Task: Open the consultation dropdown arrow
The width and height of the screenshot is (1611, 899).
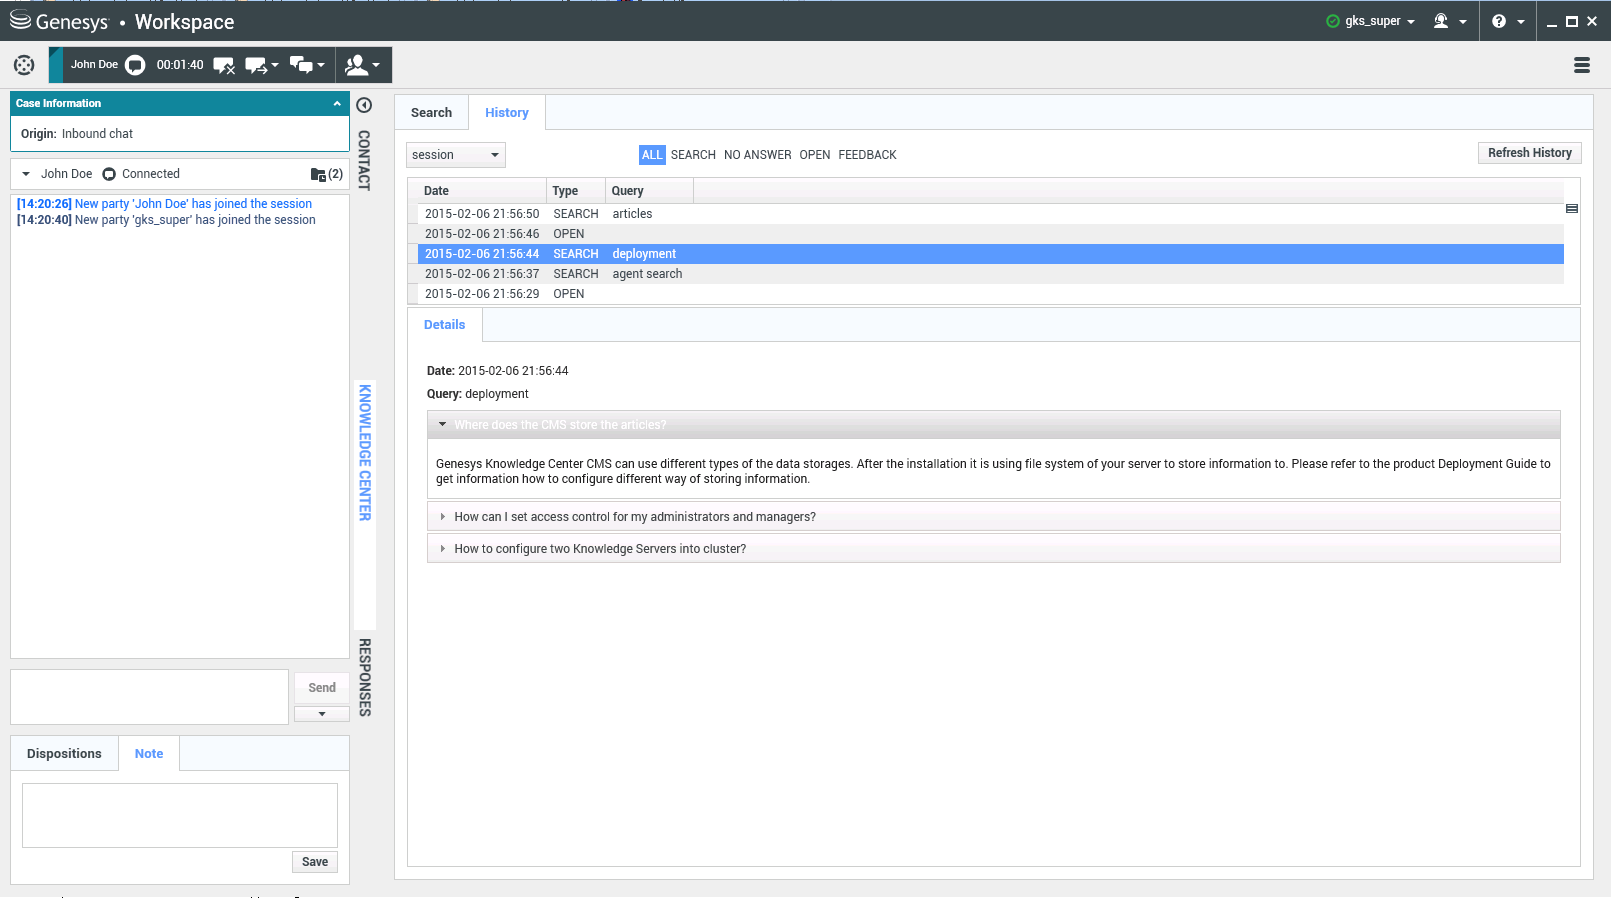Action: pyautogui.click(x=376, y=65)
